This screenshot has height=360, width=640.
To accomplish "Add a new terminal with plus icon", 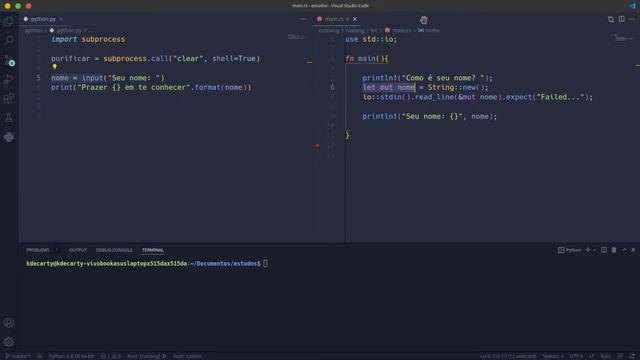I will [x=588, y=250].
